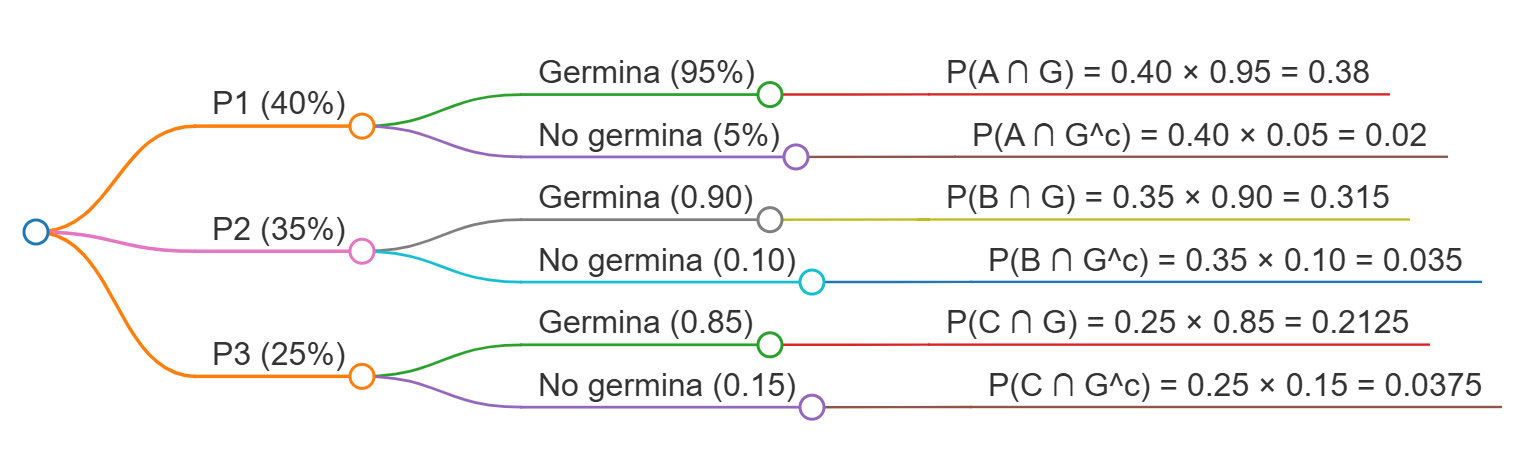This screenshot has height=460, width=1522.
Task: Select the P3 (25%) branch label
Action: click(279, 354)
